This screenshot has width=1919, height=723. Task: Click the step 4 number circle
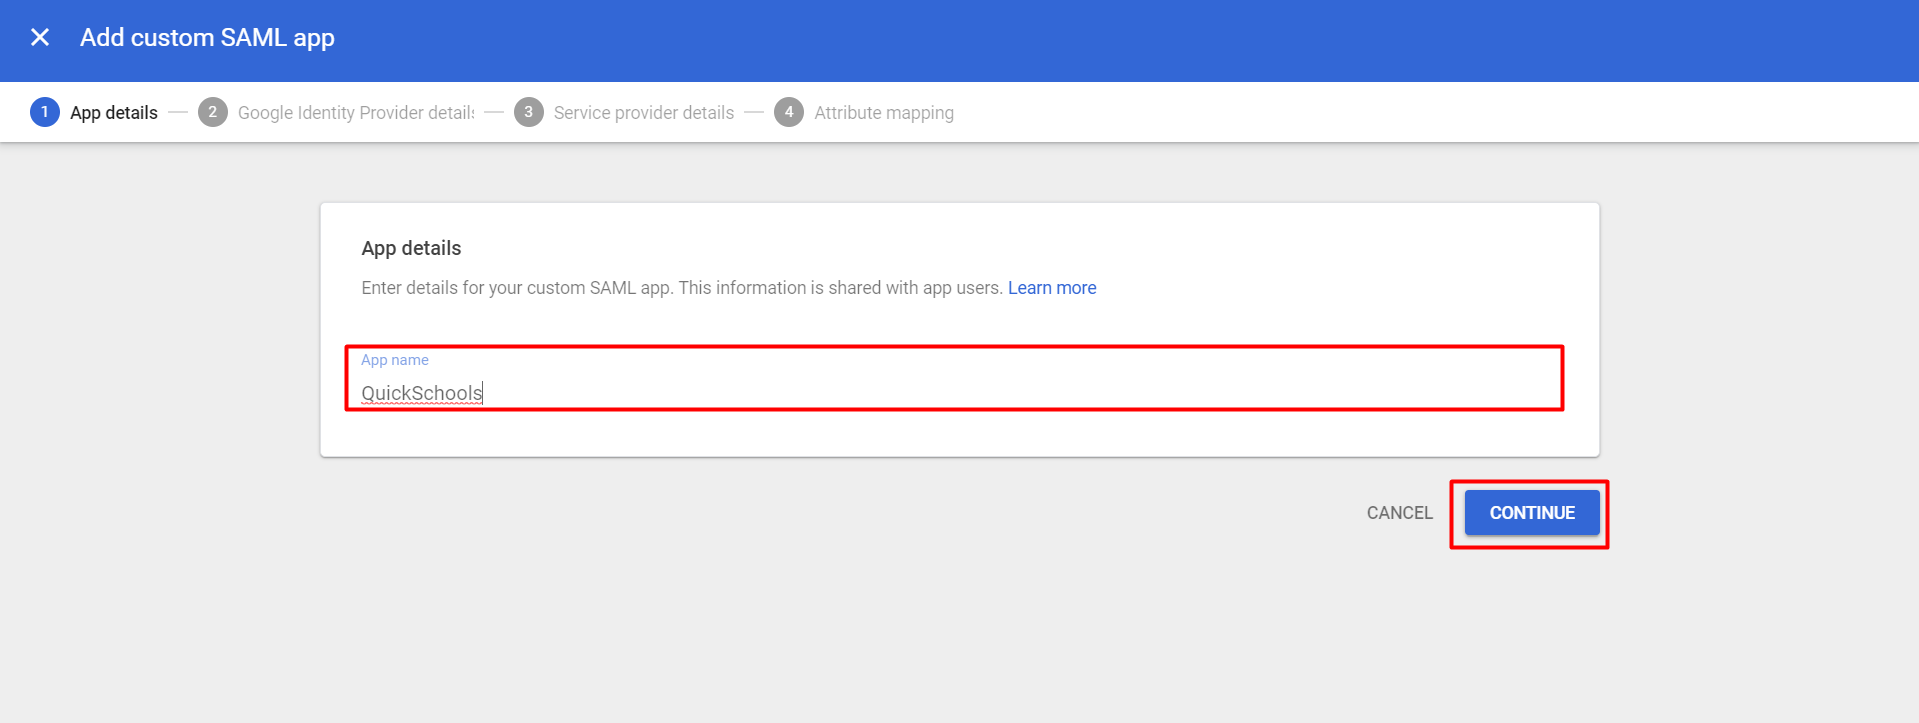(x=789, y=112)
